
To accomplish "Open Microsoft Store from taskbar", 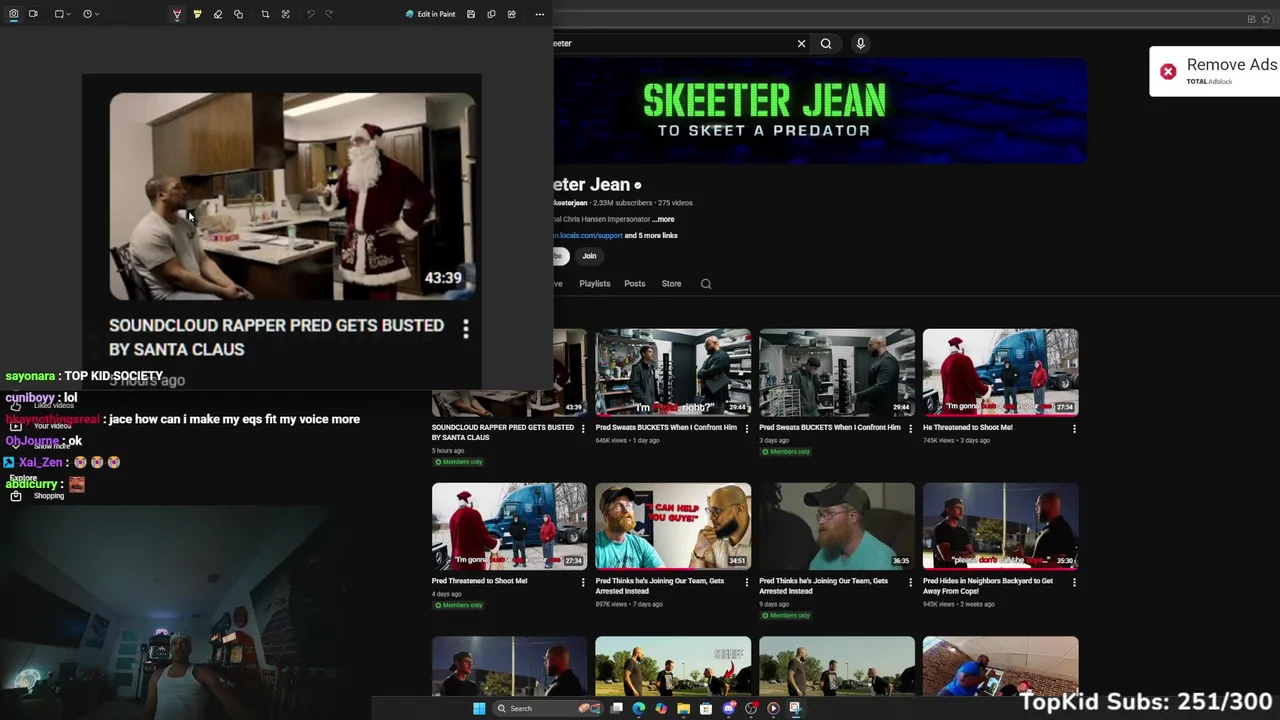I will [x=706, y=708].
